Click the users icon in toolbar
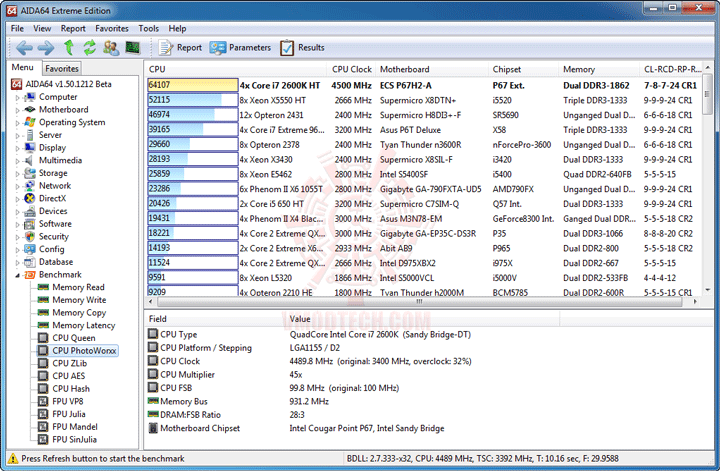The width and height of the screenshot is (720, 471). click(x=110, y=47)
